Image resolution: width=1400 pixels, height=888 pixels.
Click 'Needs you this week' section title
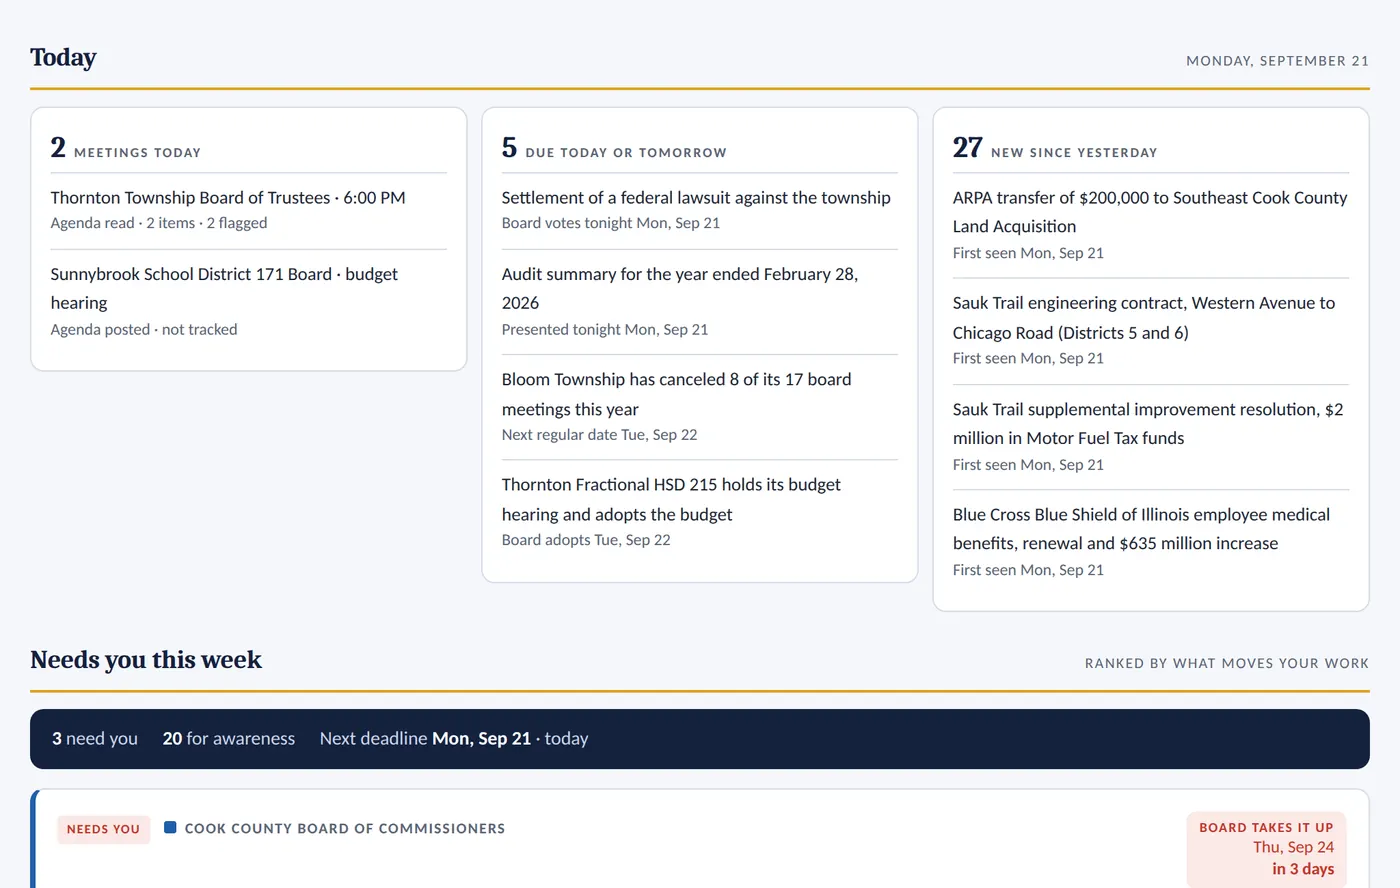coord(146,660)
